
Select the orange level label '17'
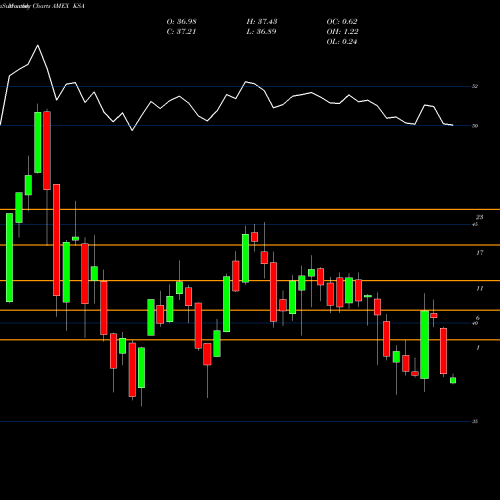(479, 253)
